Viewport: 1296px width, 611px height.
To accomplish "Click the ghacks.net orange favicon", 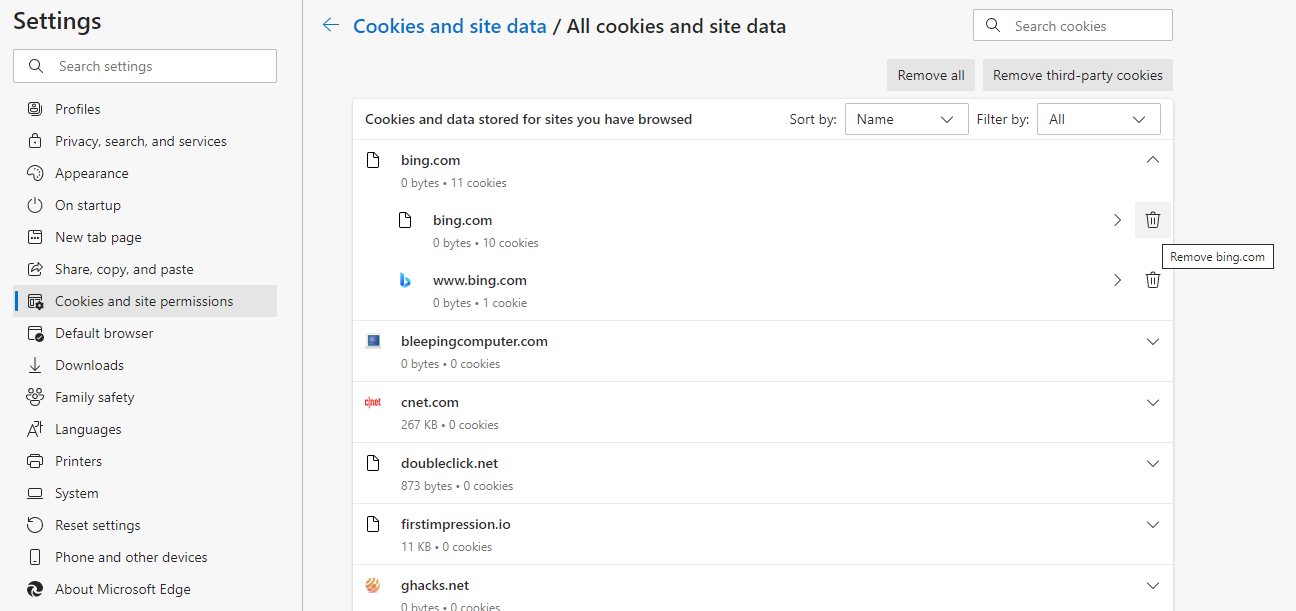I will pos(373,585).
